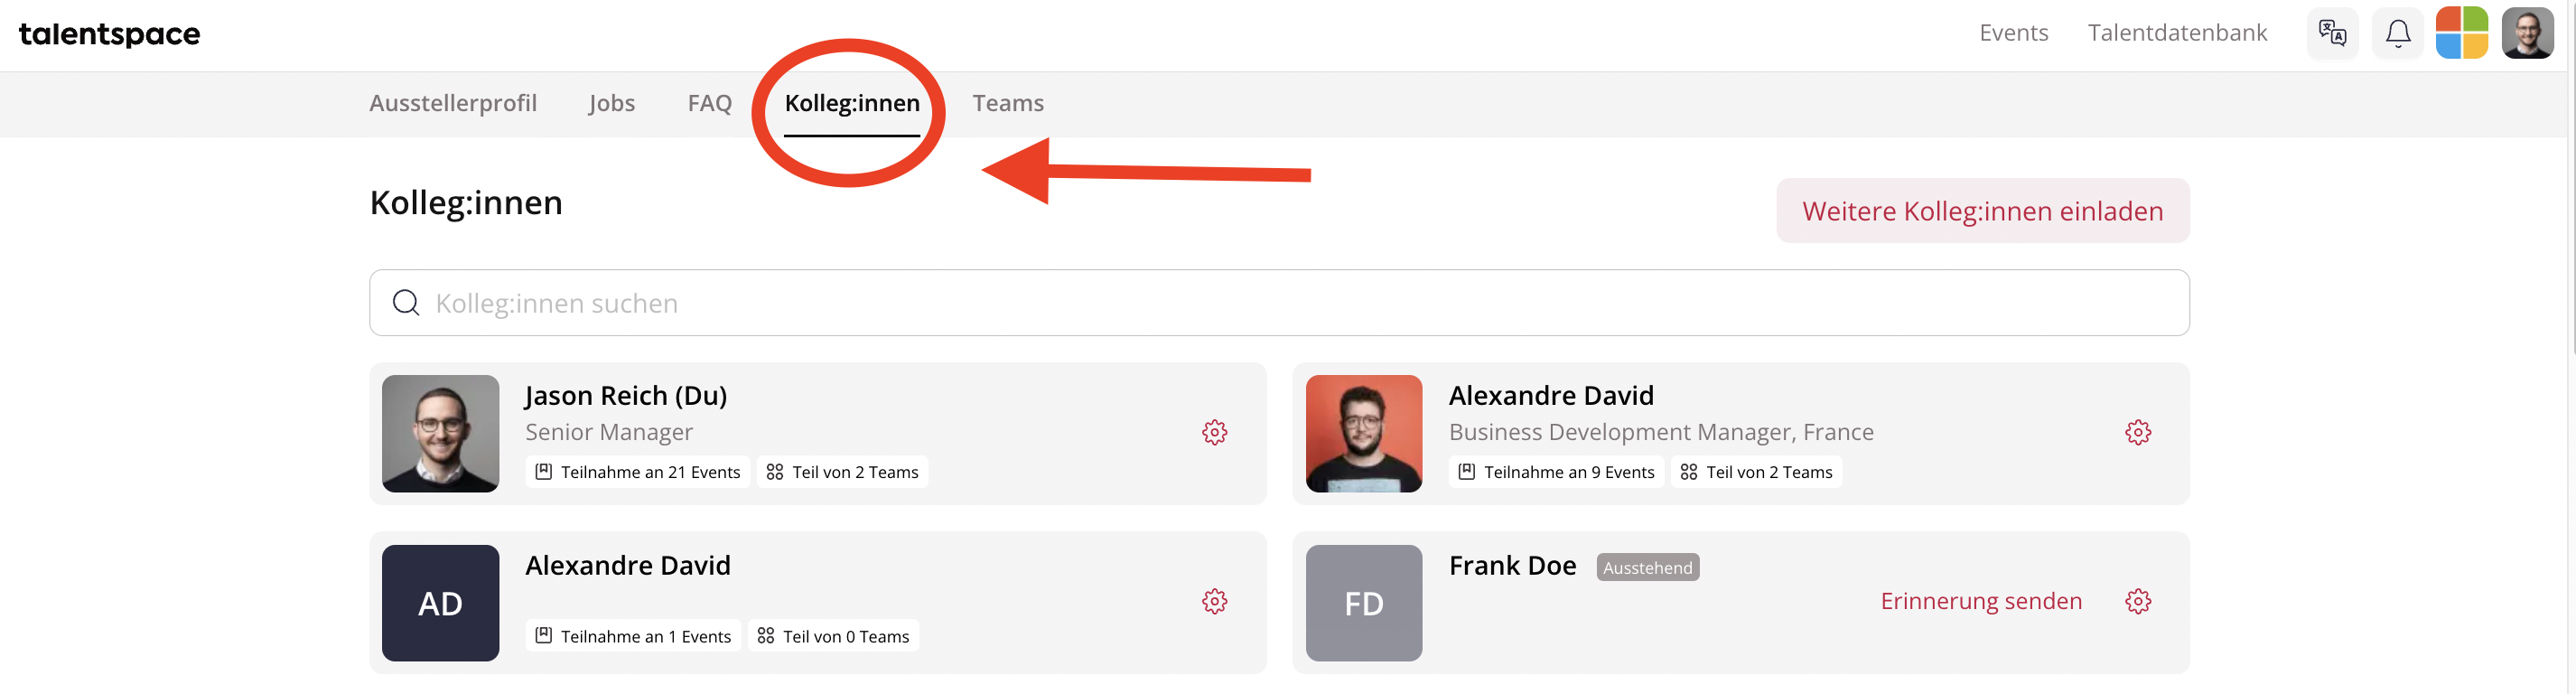Click the search magnifier icon
This screenshot has height=694, width=2576.
(406, 302)
